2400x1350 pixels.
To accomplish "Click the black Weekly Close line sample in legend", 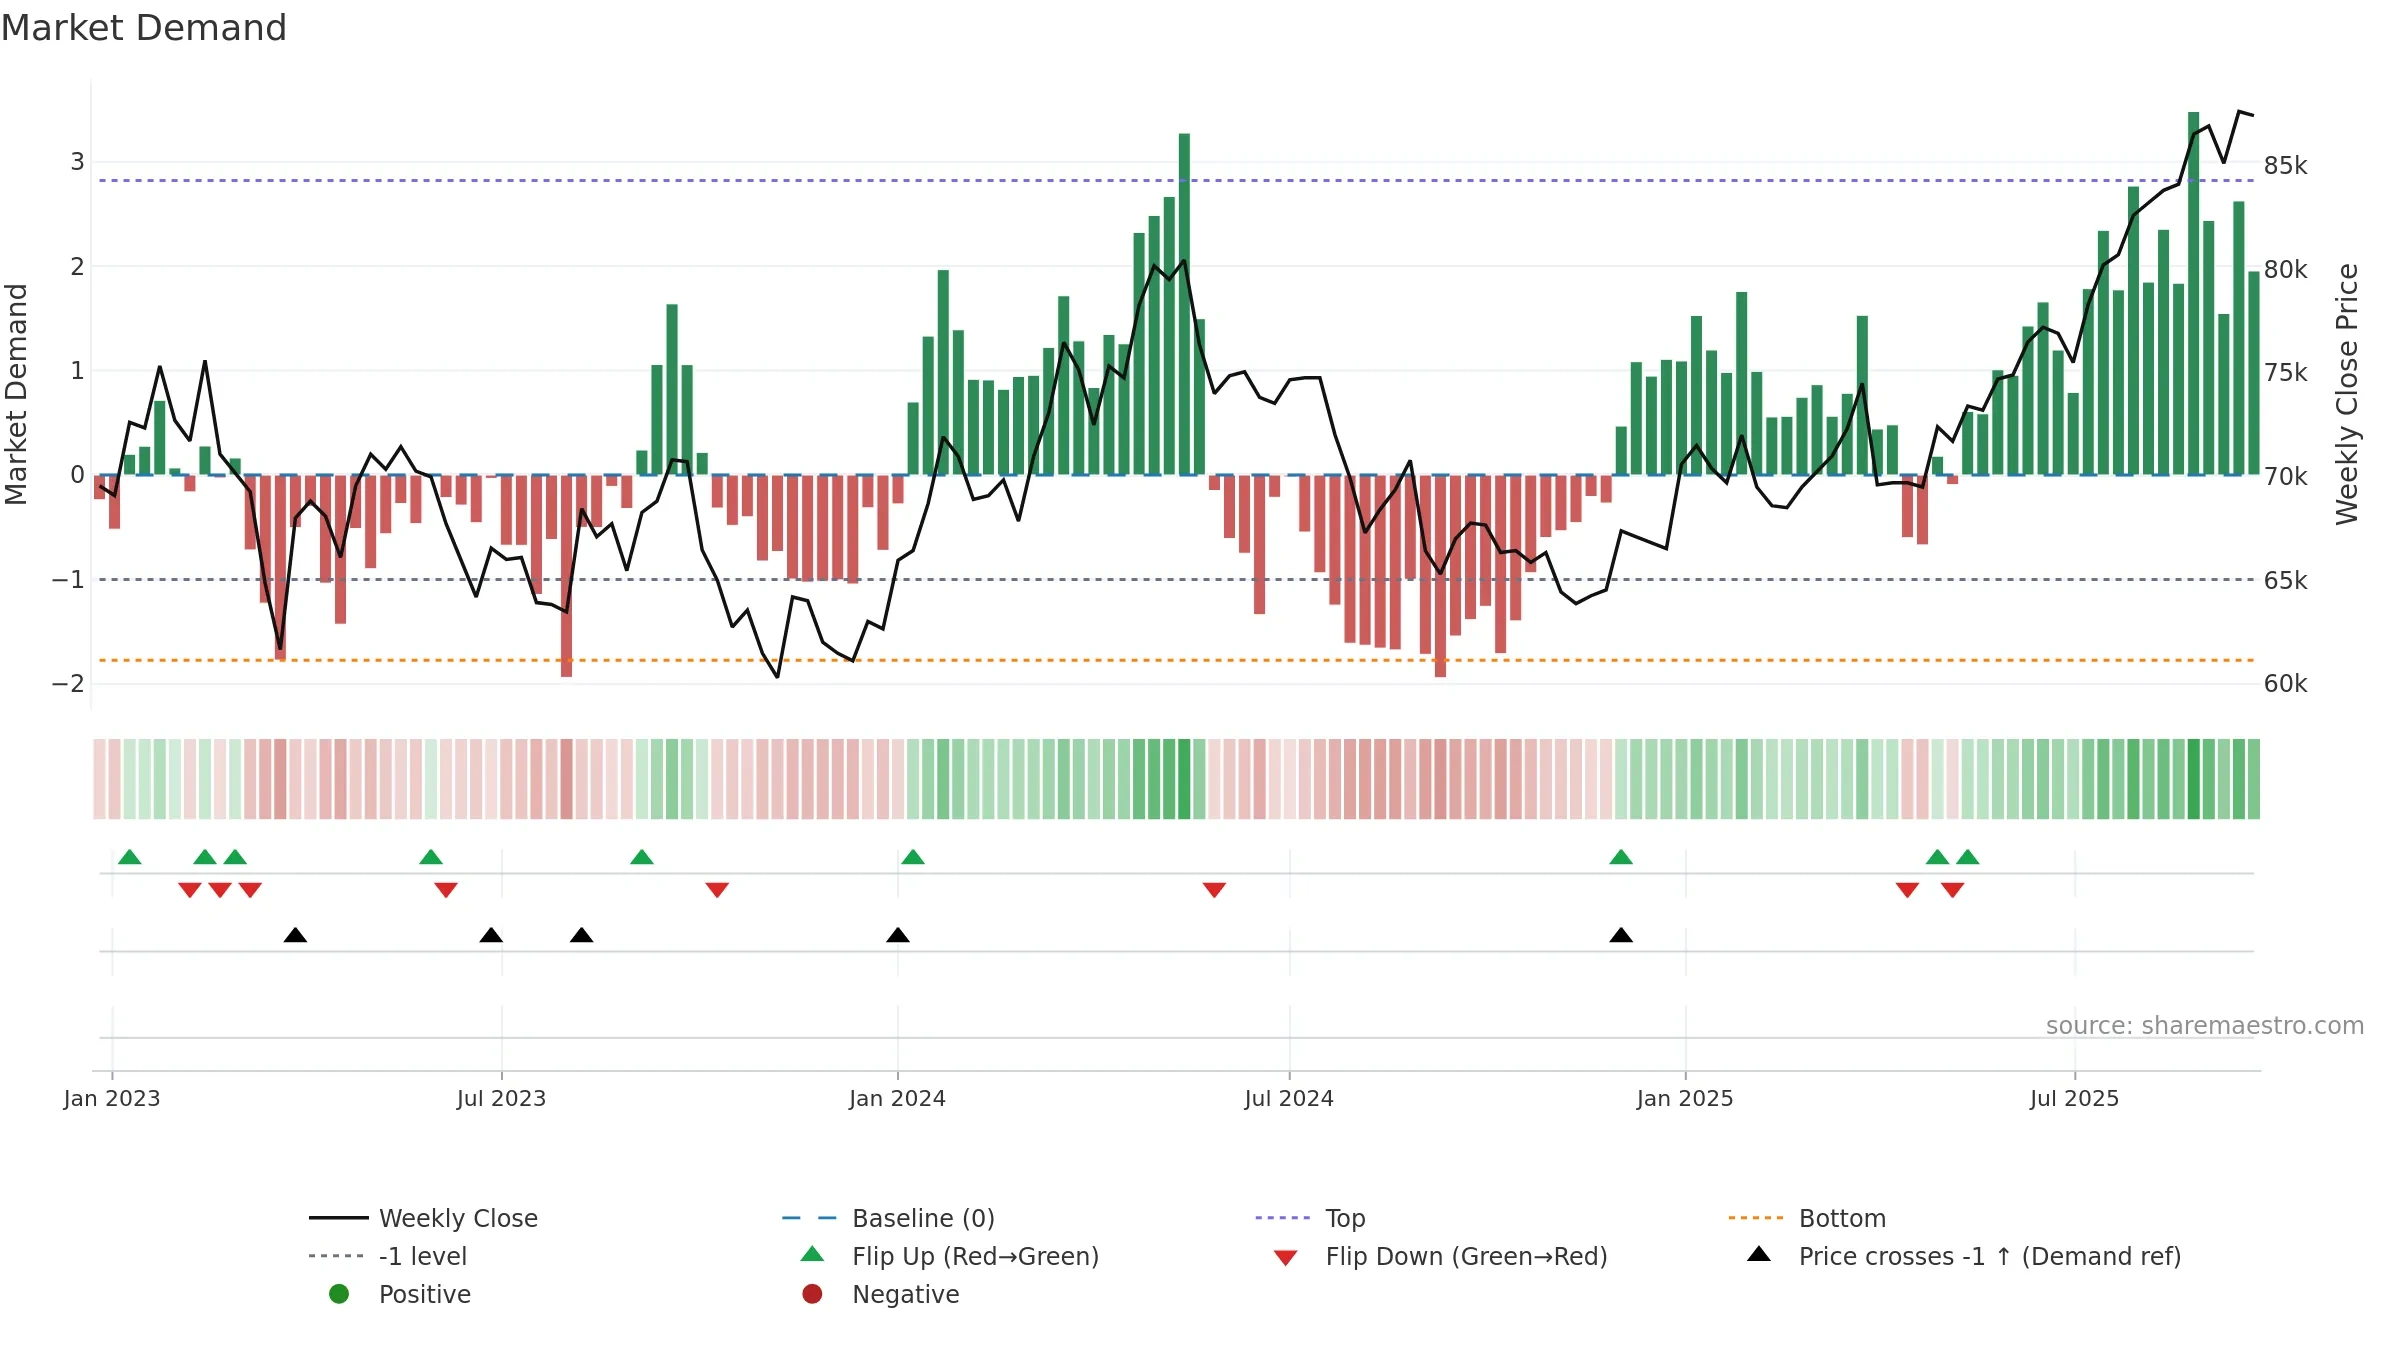I will 339,1218.
